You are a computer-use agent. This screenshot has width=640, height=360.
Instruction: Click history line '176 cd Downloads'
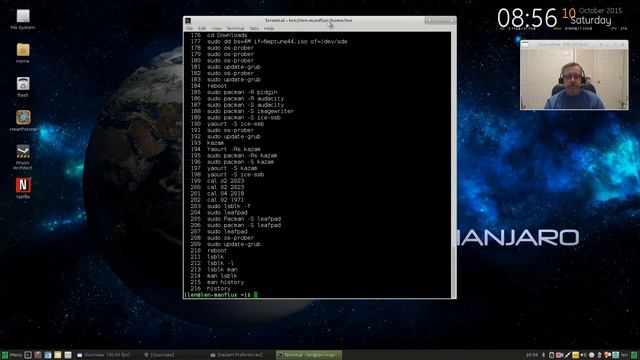[x=219, y=35]
